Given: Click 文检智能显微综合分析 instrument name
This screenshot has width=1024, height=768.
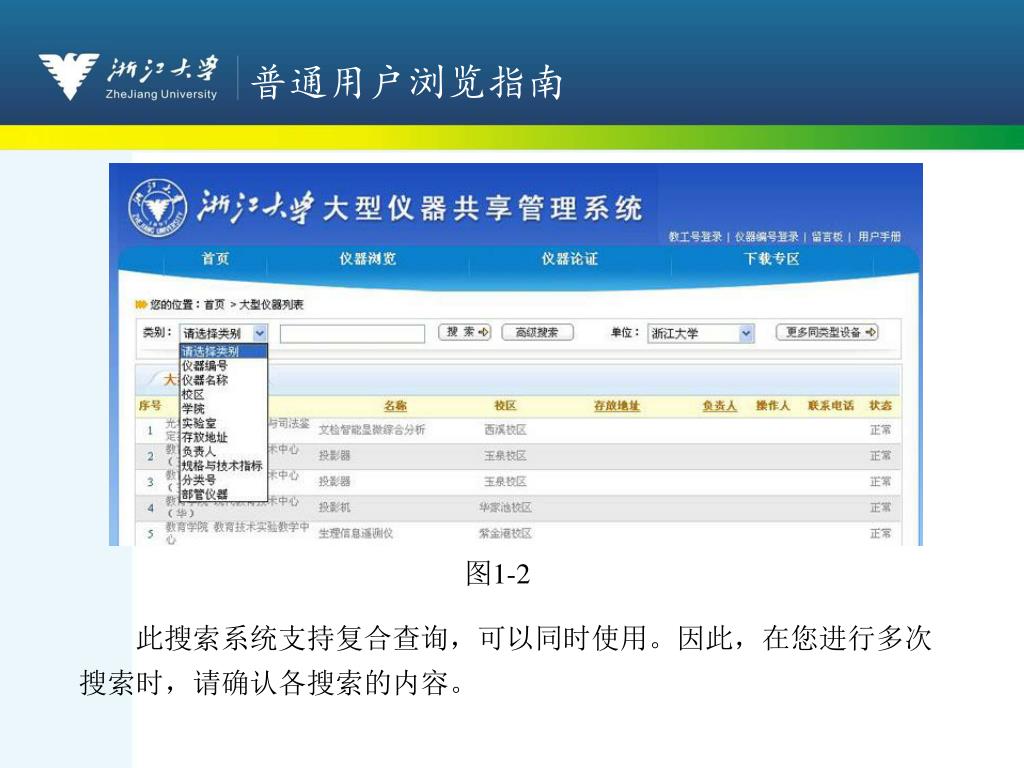Looking at the screenshot, I should (372, 430).
